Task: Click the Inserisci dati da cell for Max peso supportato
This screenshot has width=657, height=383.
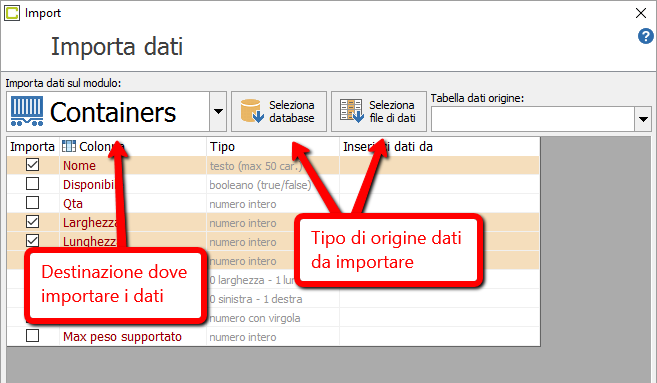Action: point(439,336)
